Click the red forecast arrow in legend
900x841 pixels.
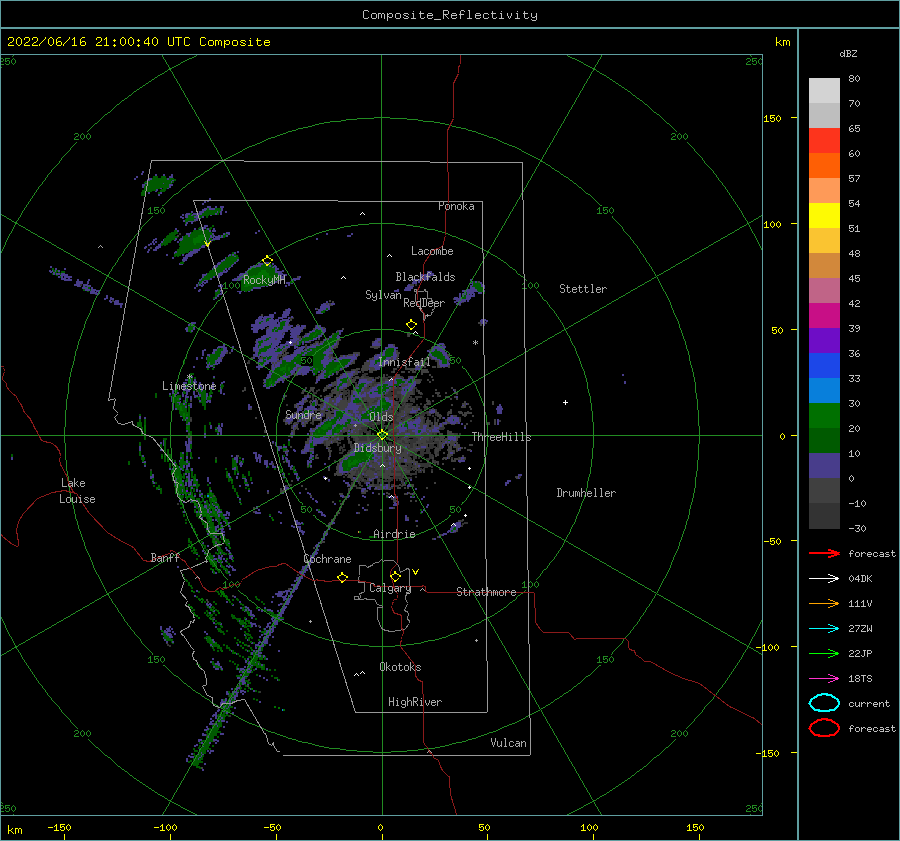coord(824,553)
